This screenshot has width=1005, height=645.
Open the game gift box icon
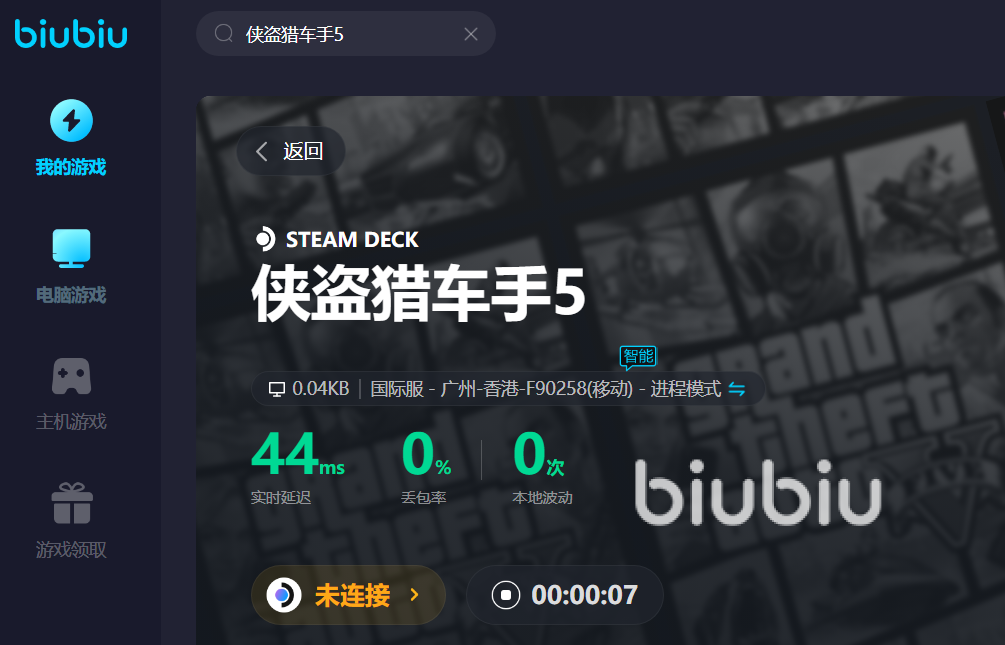tap(72, 503)
